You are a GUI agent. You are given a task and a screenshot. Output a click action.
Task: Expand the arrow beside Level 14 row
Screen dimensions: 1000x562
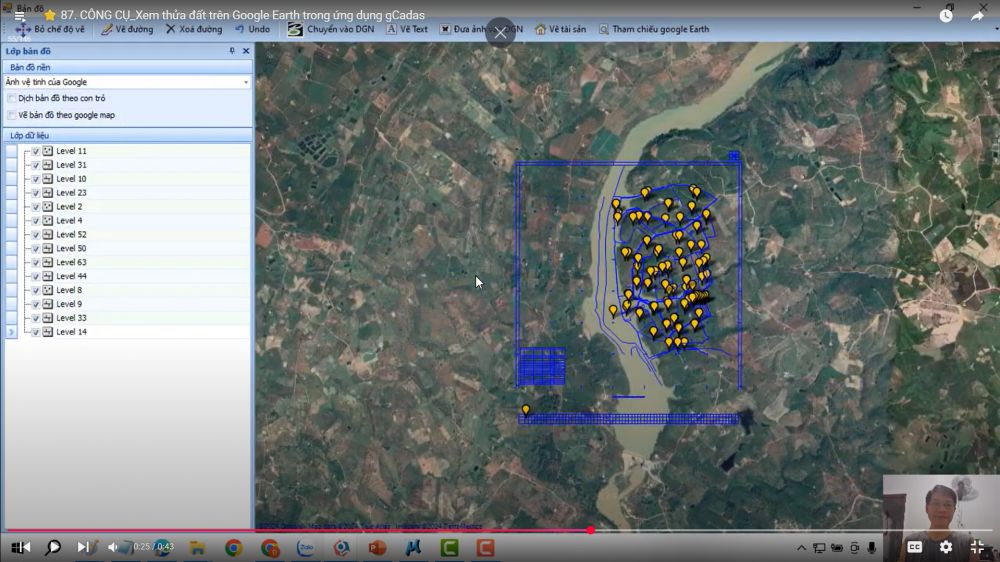[11, 332]
